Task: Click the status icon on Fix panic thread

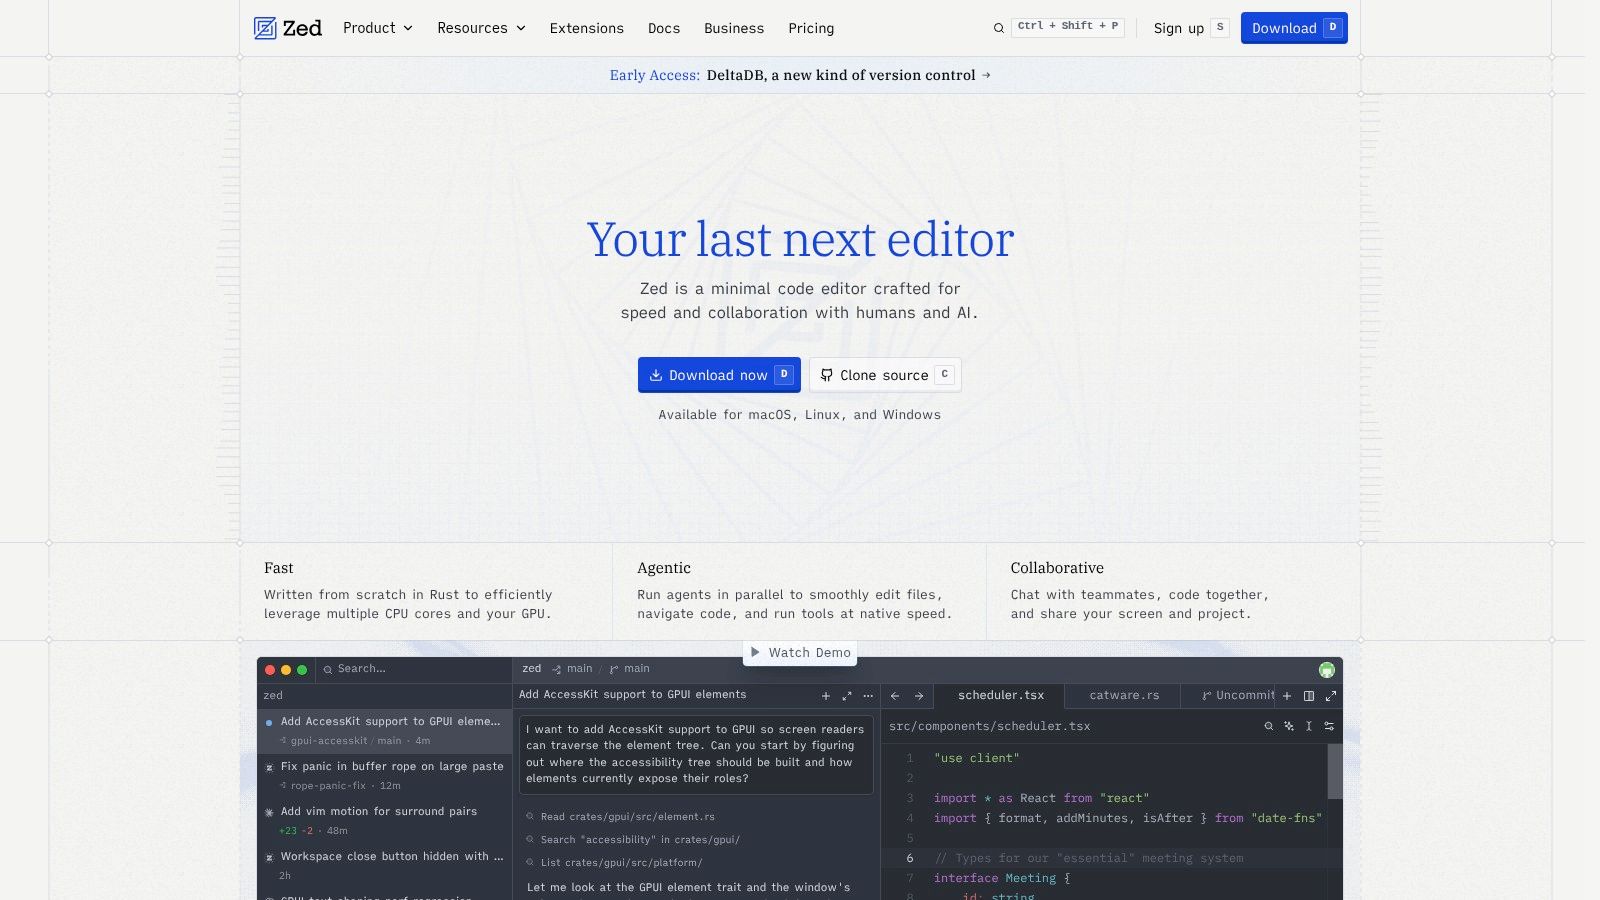Action: click(269, 767)
